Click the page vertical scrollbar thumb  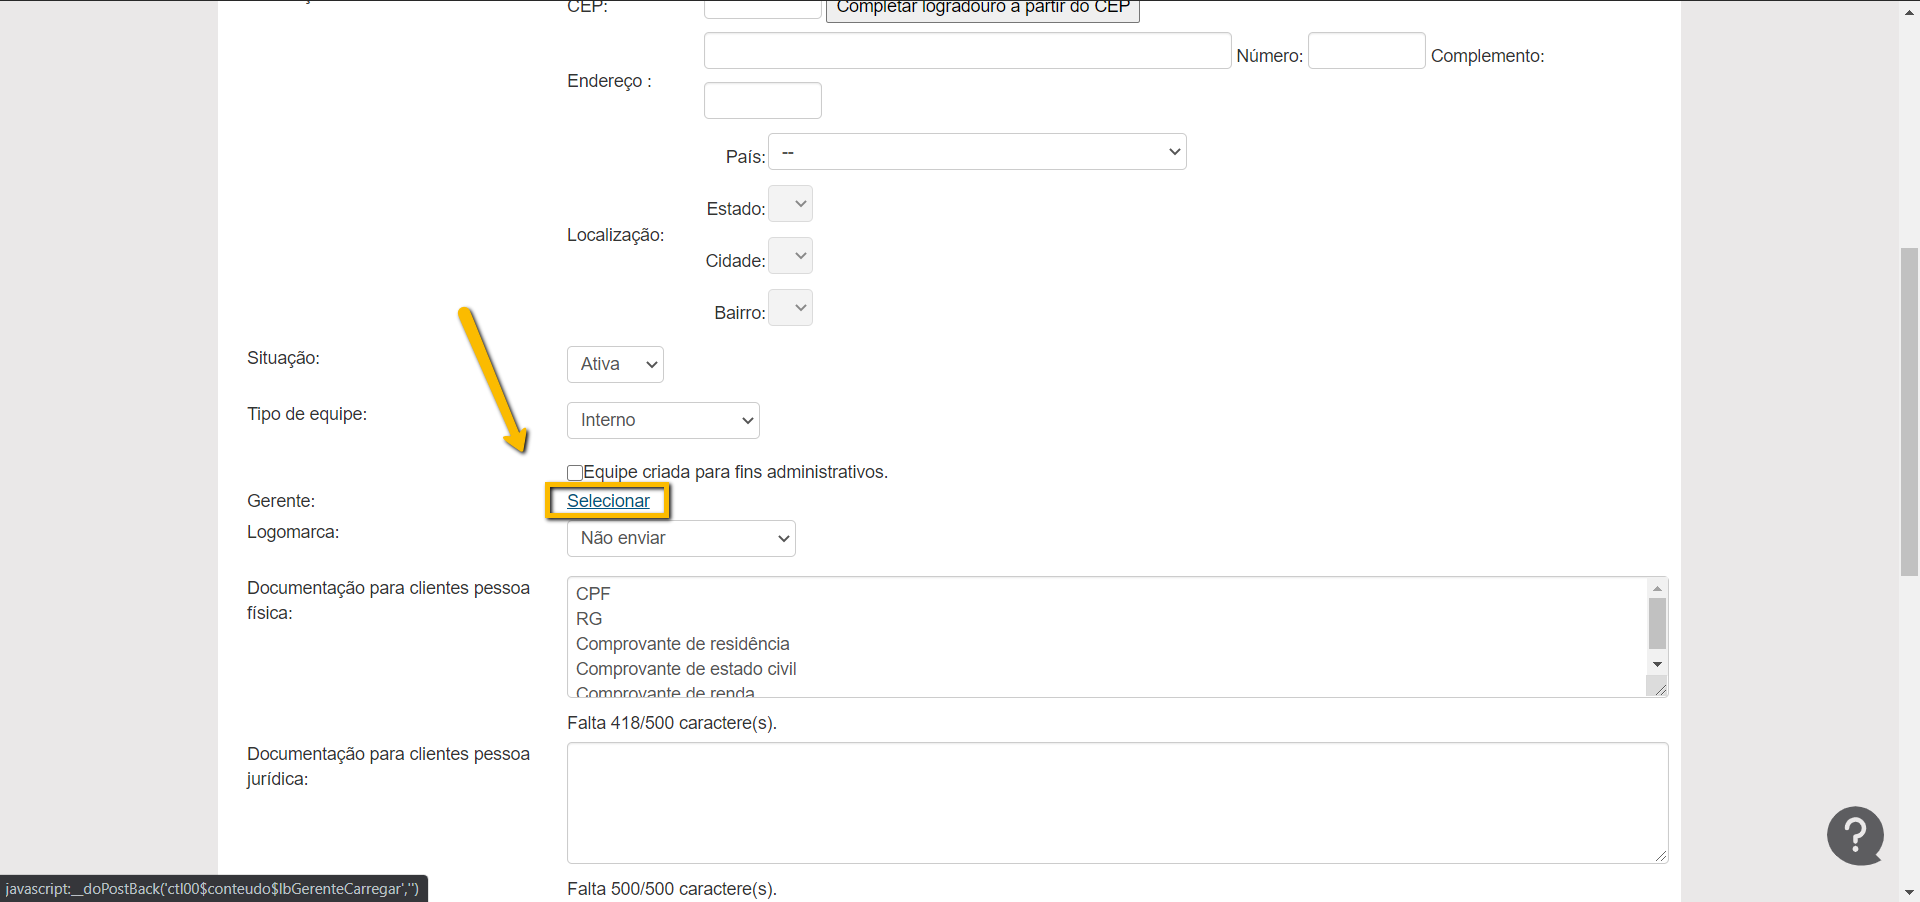pyautogui.click(x=1909, y=410)
